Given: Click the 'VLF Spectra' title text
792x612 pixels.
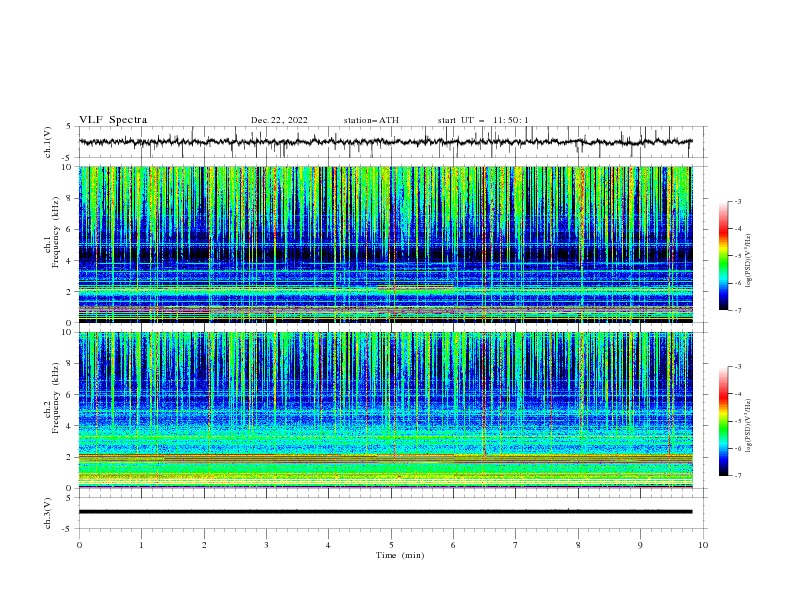Looking at the screenshot, I should pyautogui.click(x=113, y=120).
